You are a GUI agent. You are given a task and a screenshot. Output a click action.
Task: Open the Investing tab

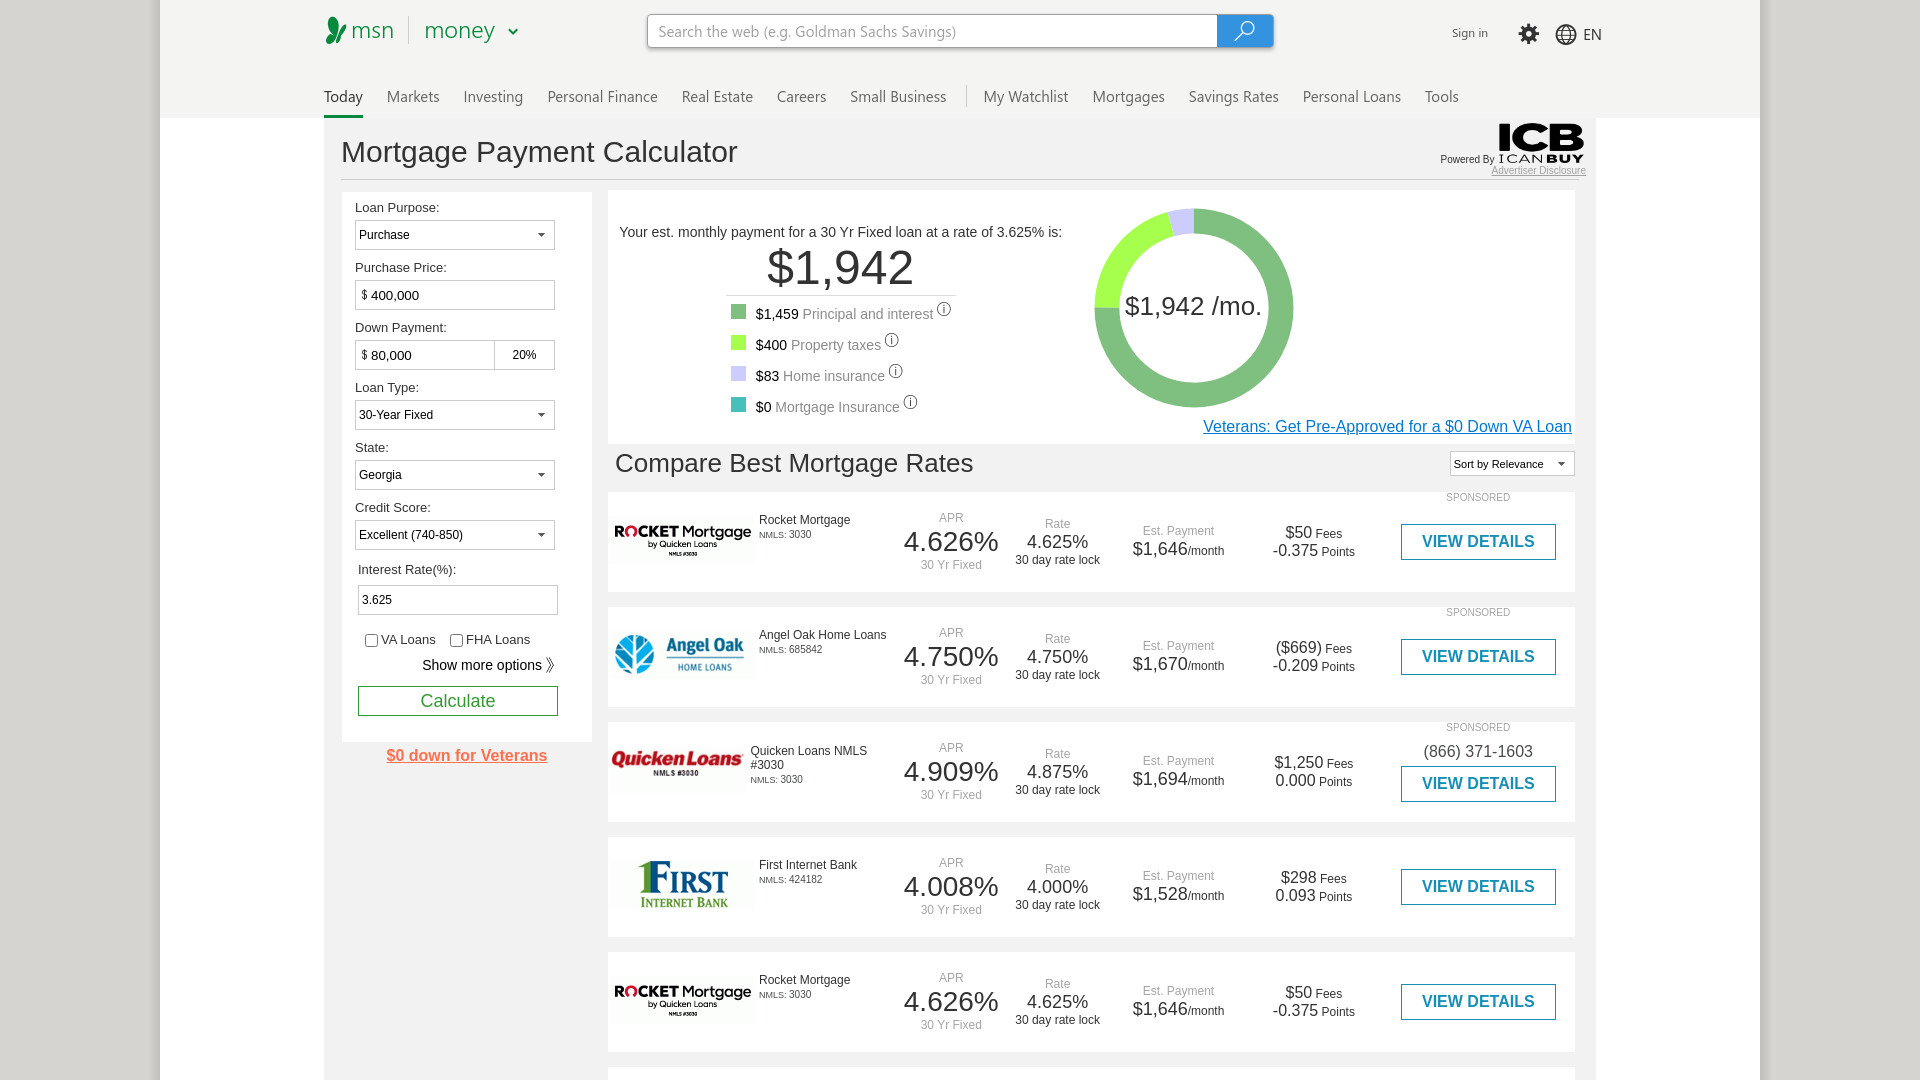point(493,97)
